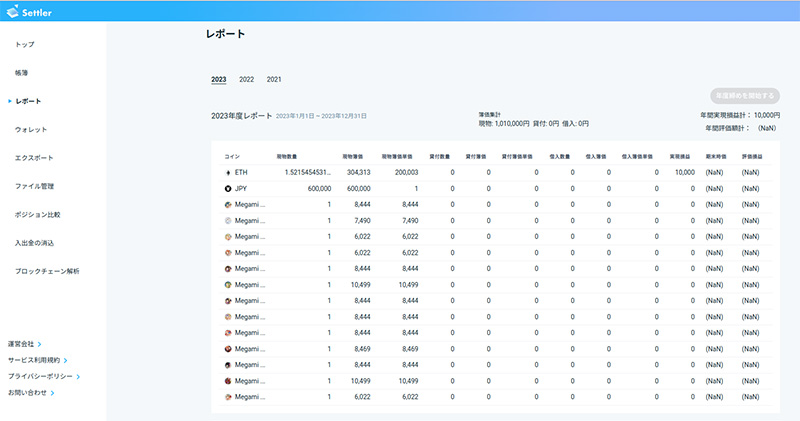Follow the 運営会社 link

tap(24, 344)
